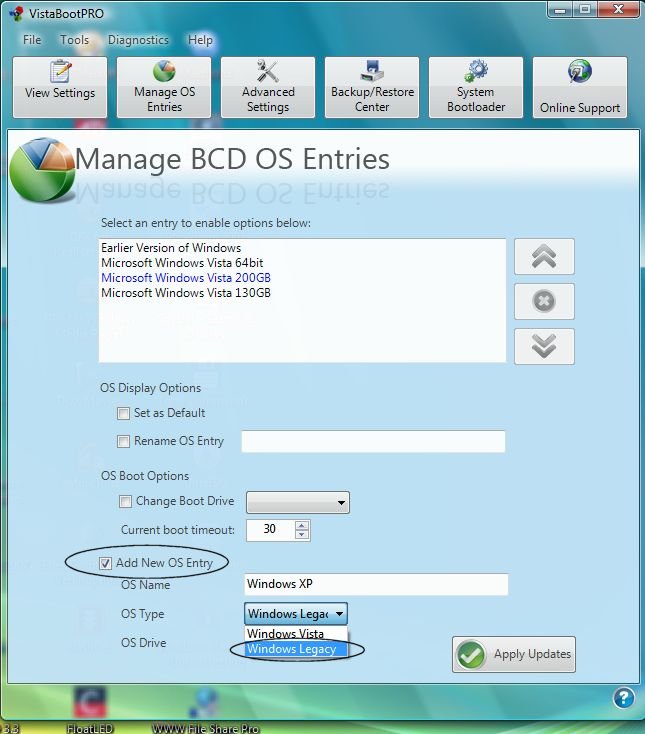Viewport: 645px width, 734px height.
Task: Open the Tools menu
Action: click(x=74, y=40)
